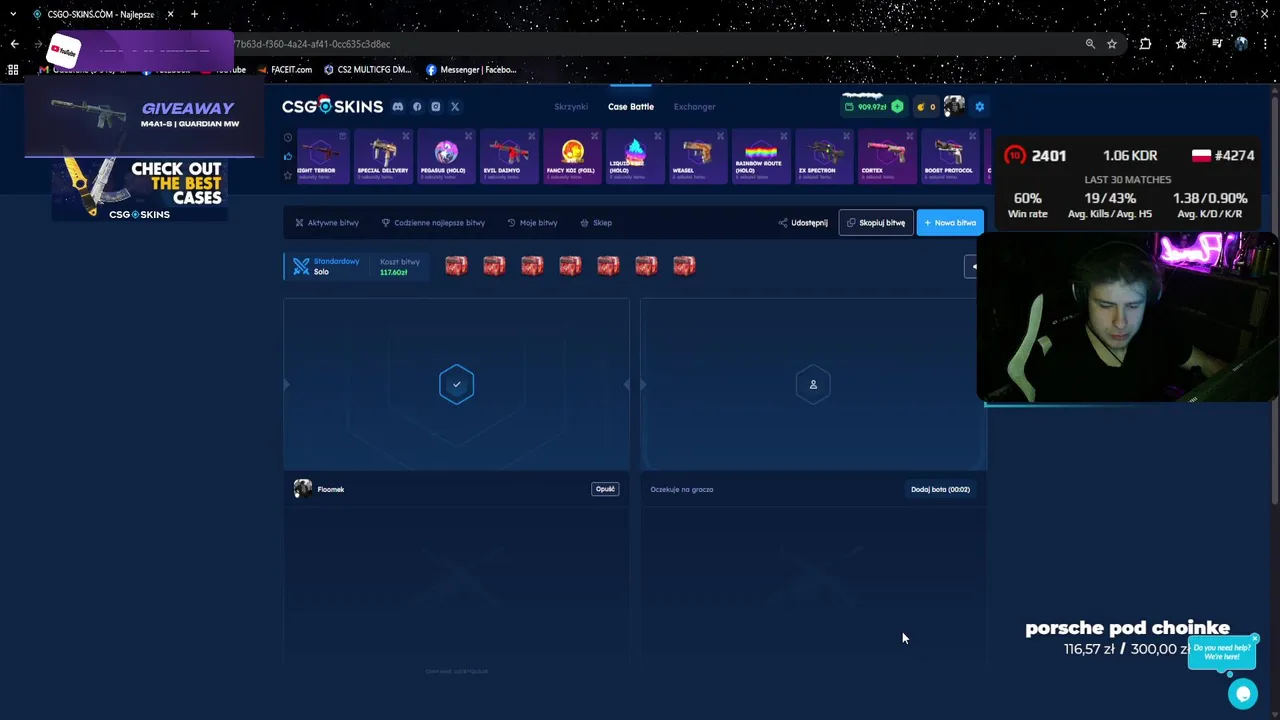Click the 'Check out the best cases' banner
This screenshot has width=1280, height=720.
coord(140,190)
